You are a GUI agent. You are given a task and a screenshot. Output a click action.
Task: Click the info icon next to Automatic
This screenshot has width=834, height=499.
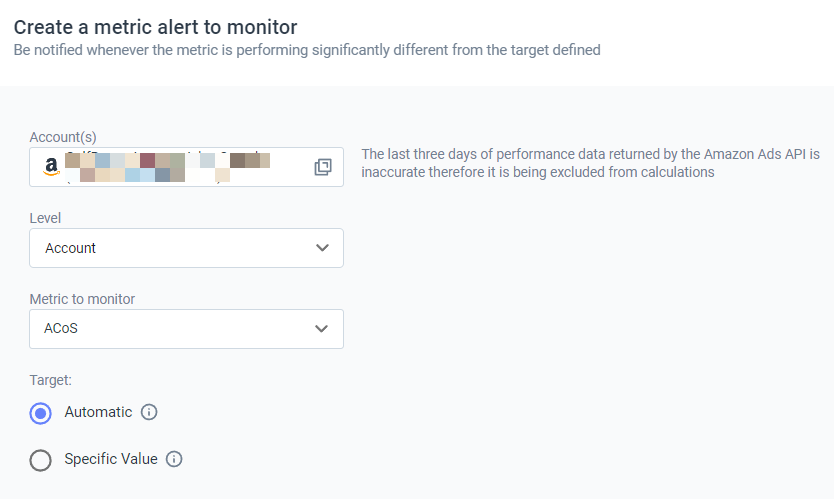tap(150, 412)
